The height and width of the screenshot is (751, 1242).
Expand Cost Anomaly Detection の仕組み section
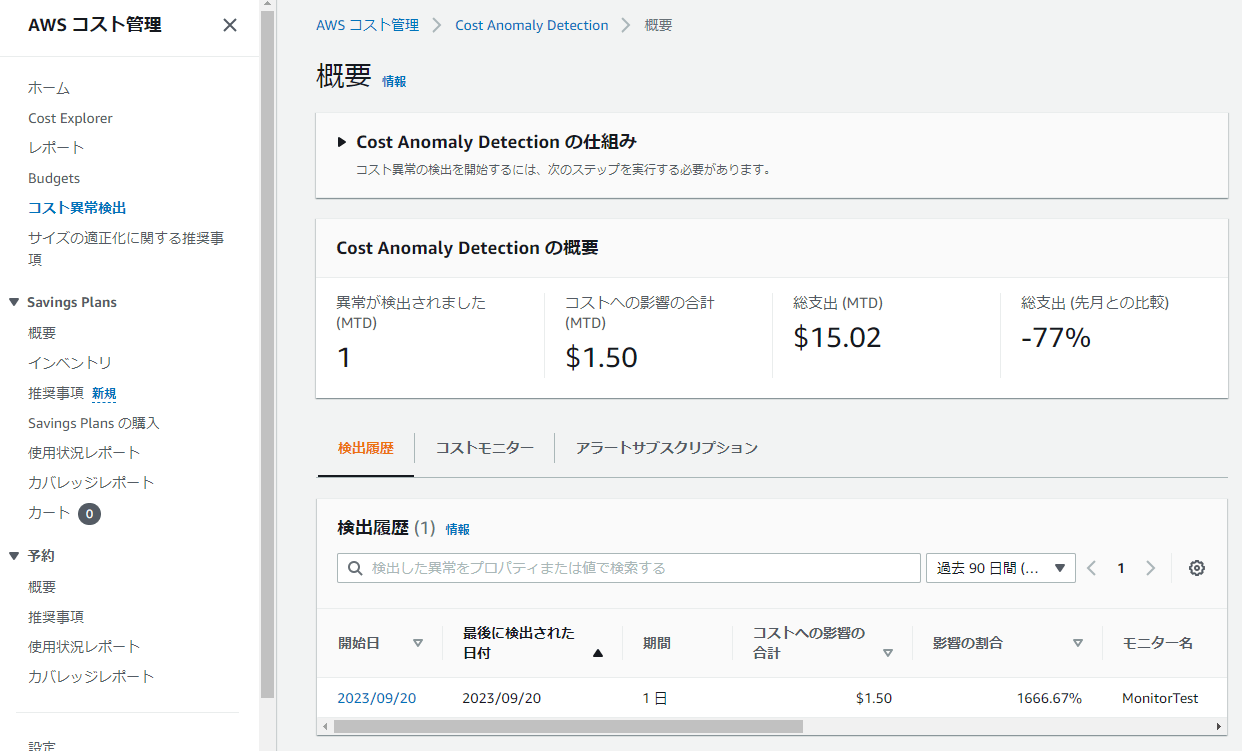click(x=342, y=142)
